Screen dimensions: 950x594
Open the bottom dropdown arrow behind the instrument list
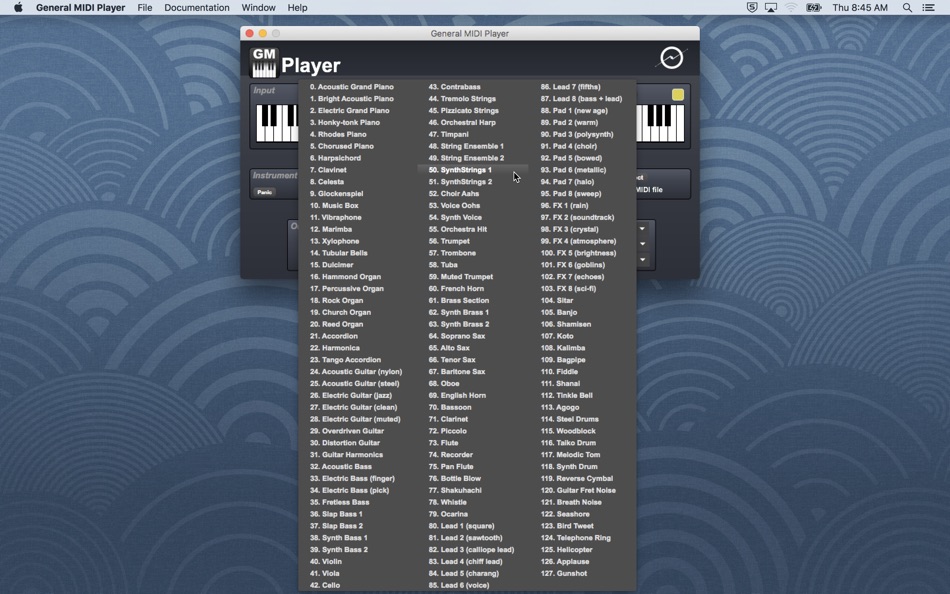point(642,259)
